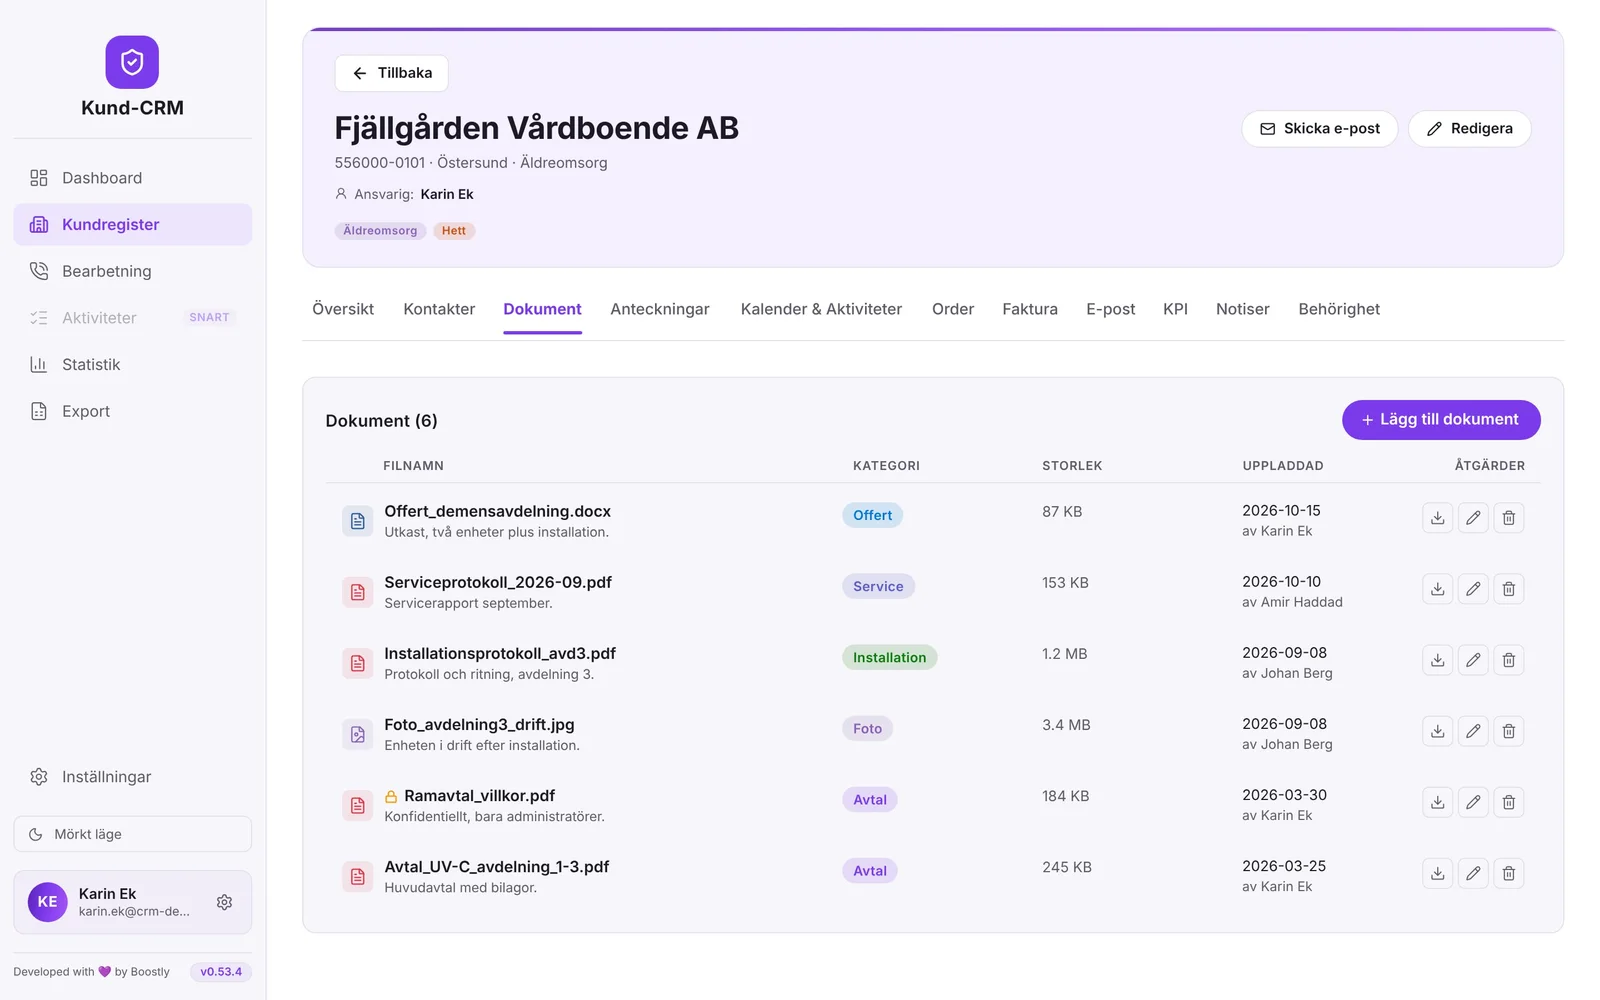Viewport: 1600px width, 1000px height.
Task: Delete Foto_avdelning3_drift.jpg
Action: (1509, 731)
